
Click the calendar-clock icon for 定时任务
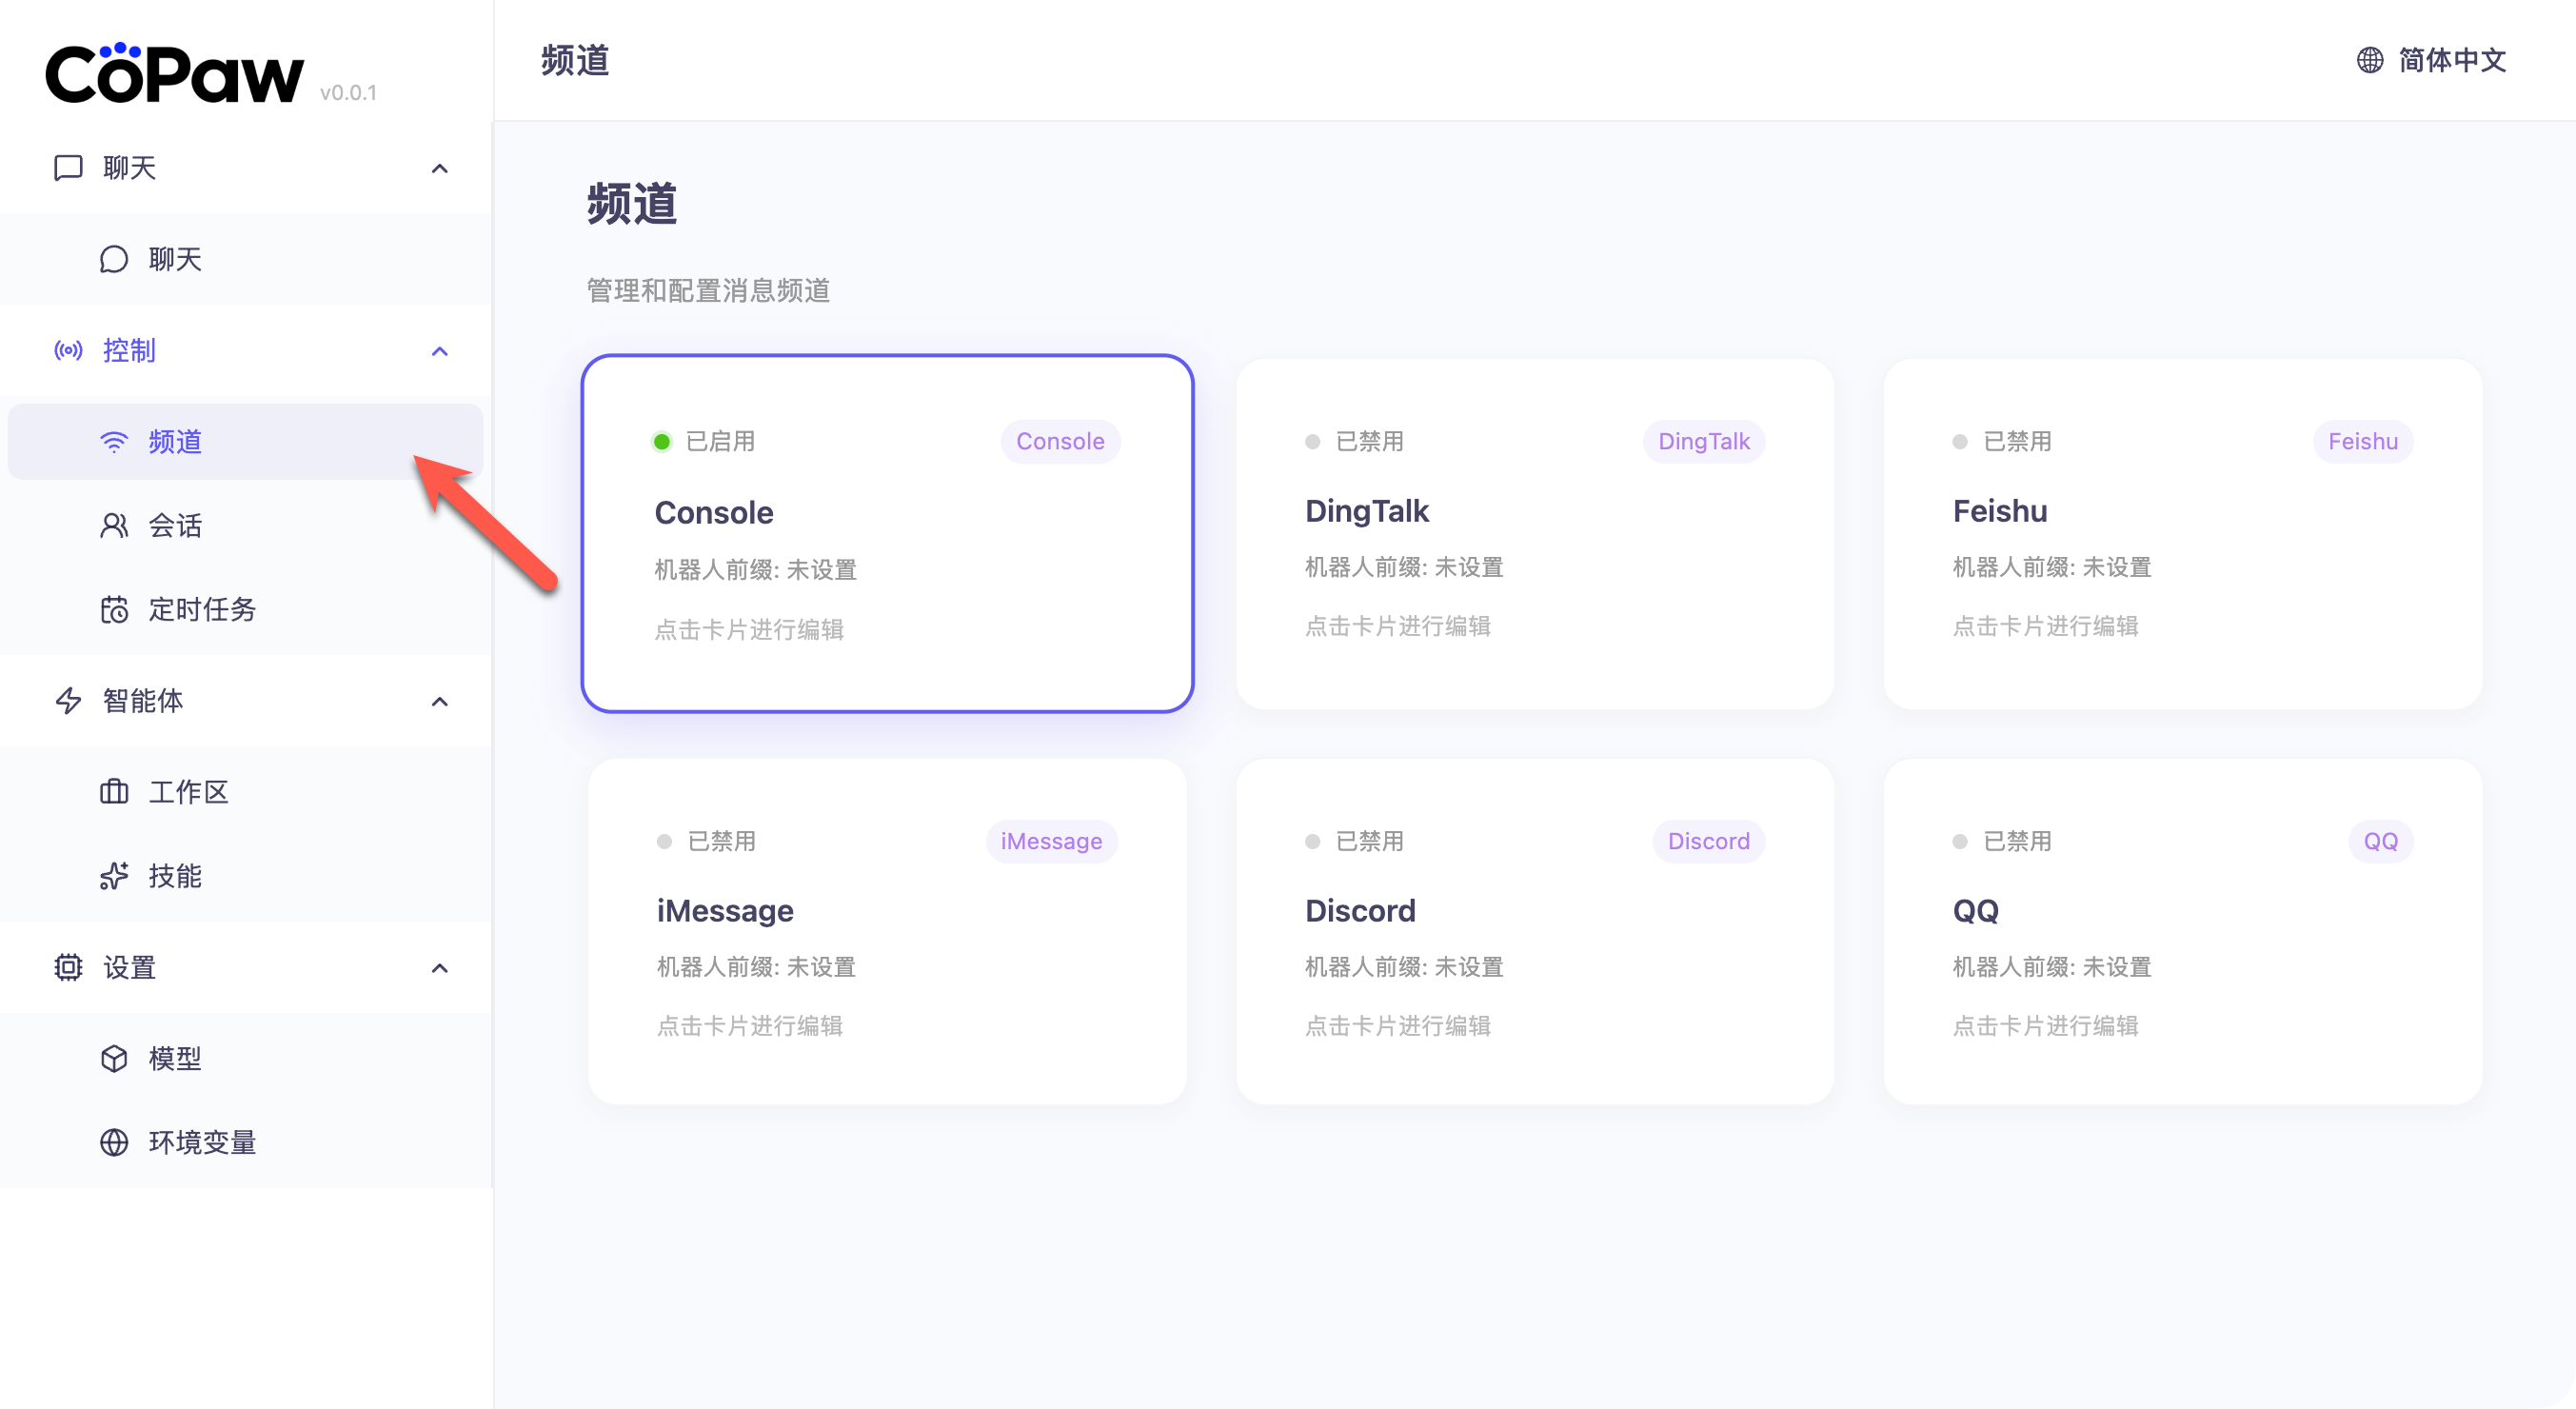pyautogui.click(x=114, y=610)
